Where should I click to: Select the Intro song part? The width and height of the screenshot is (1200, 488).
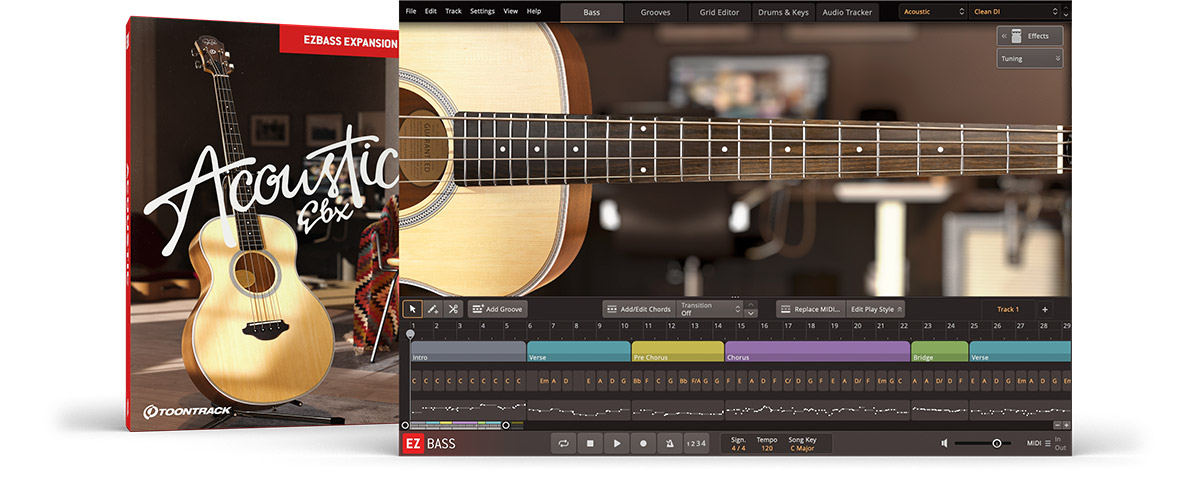[468, 351]
